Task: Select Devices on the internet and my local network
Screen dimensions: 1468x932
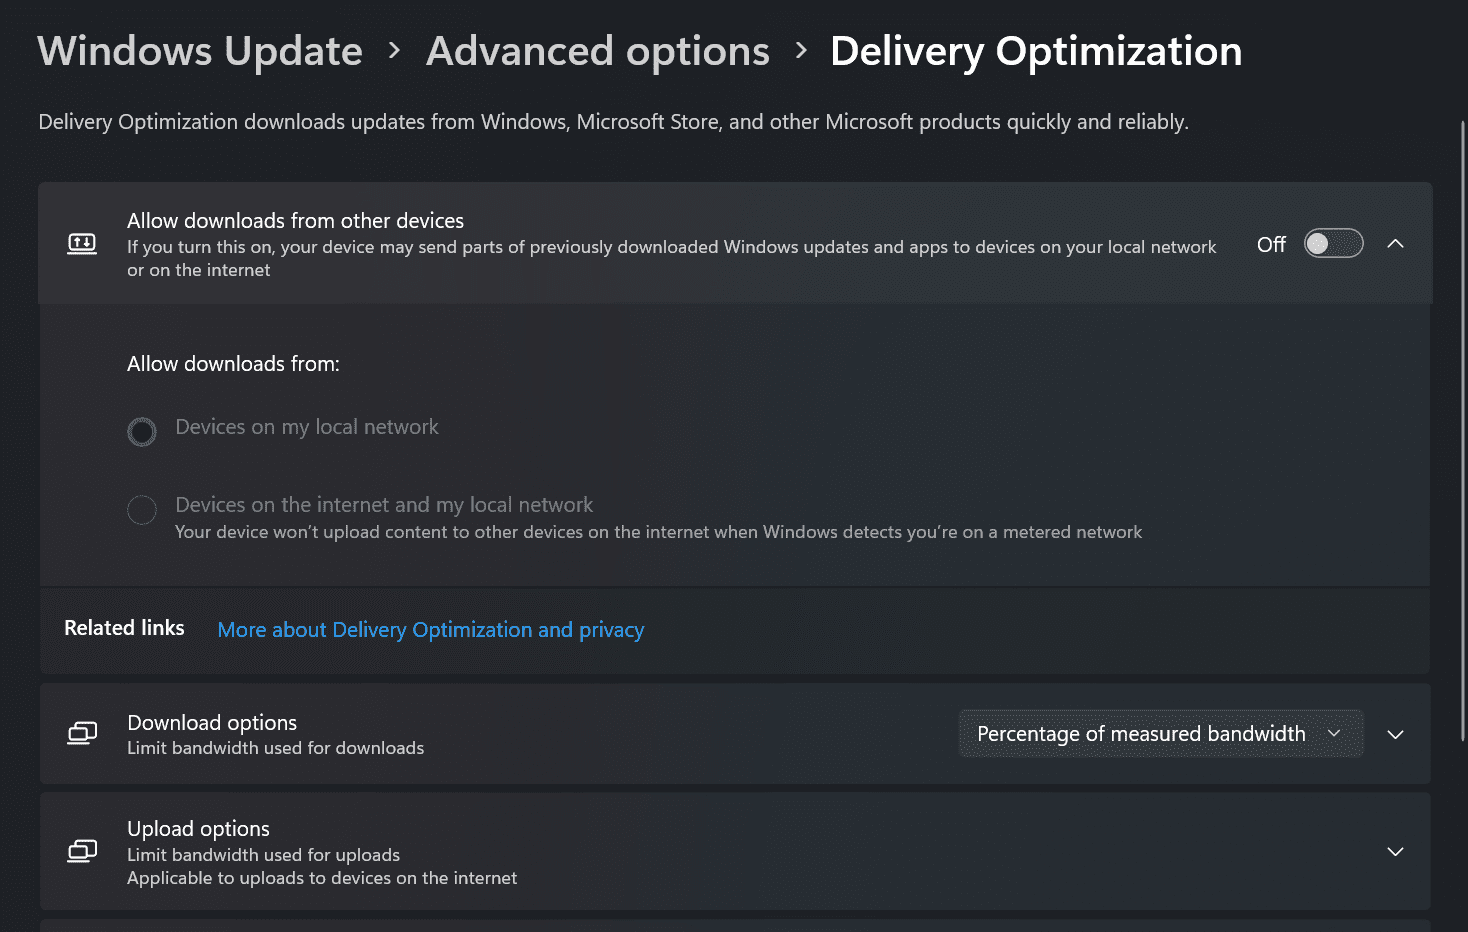Action: pos(142,509)
